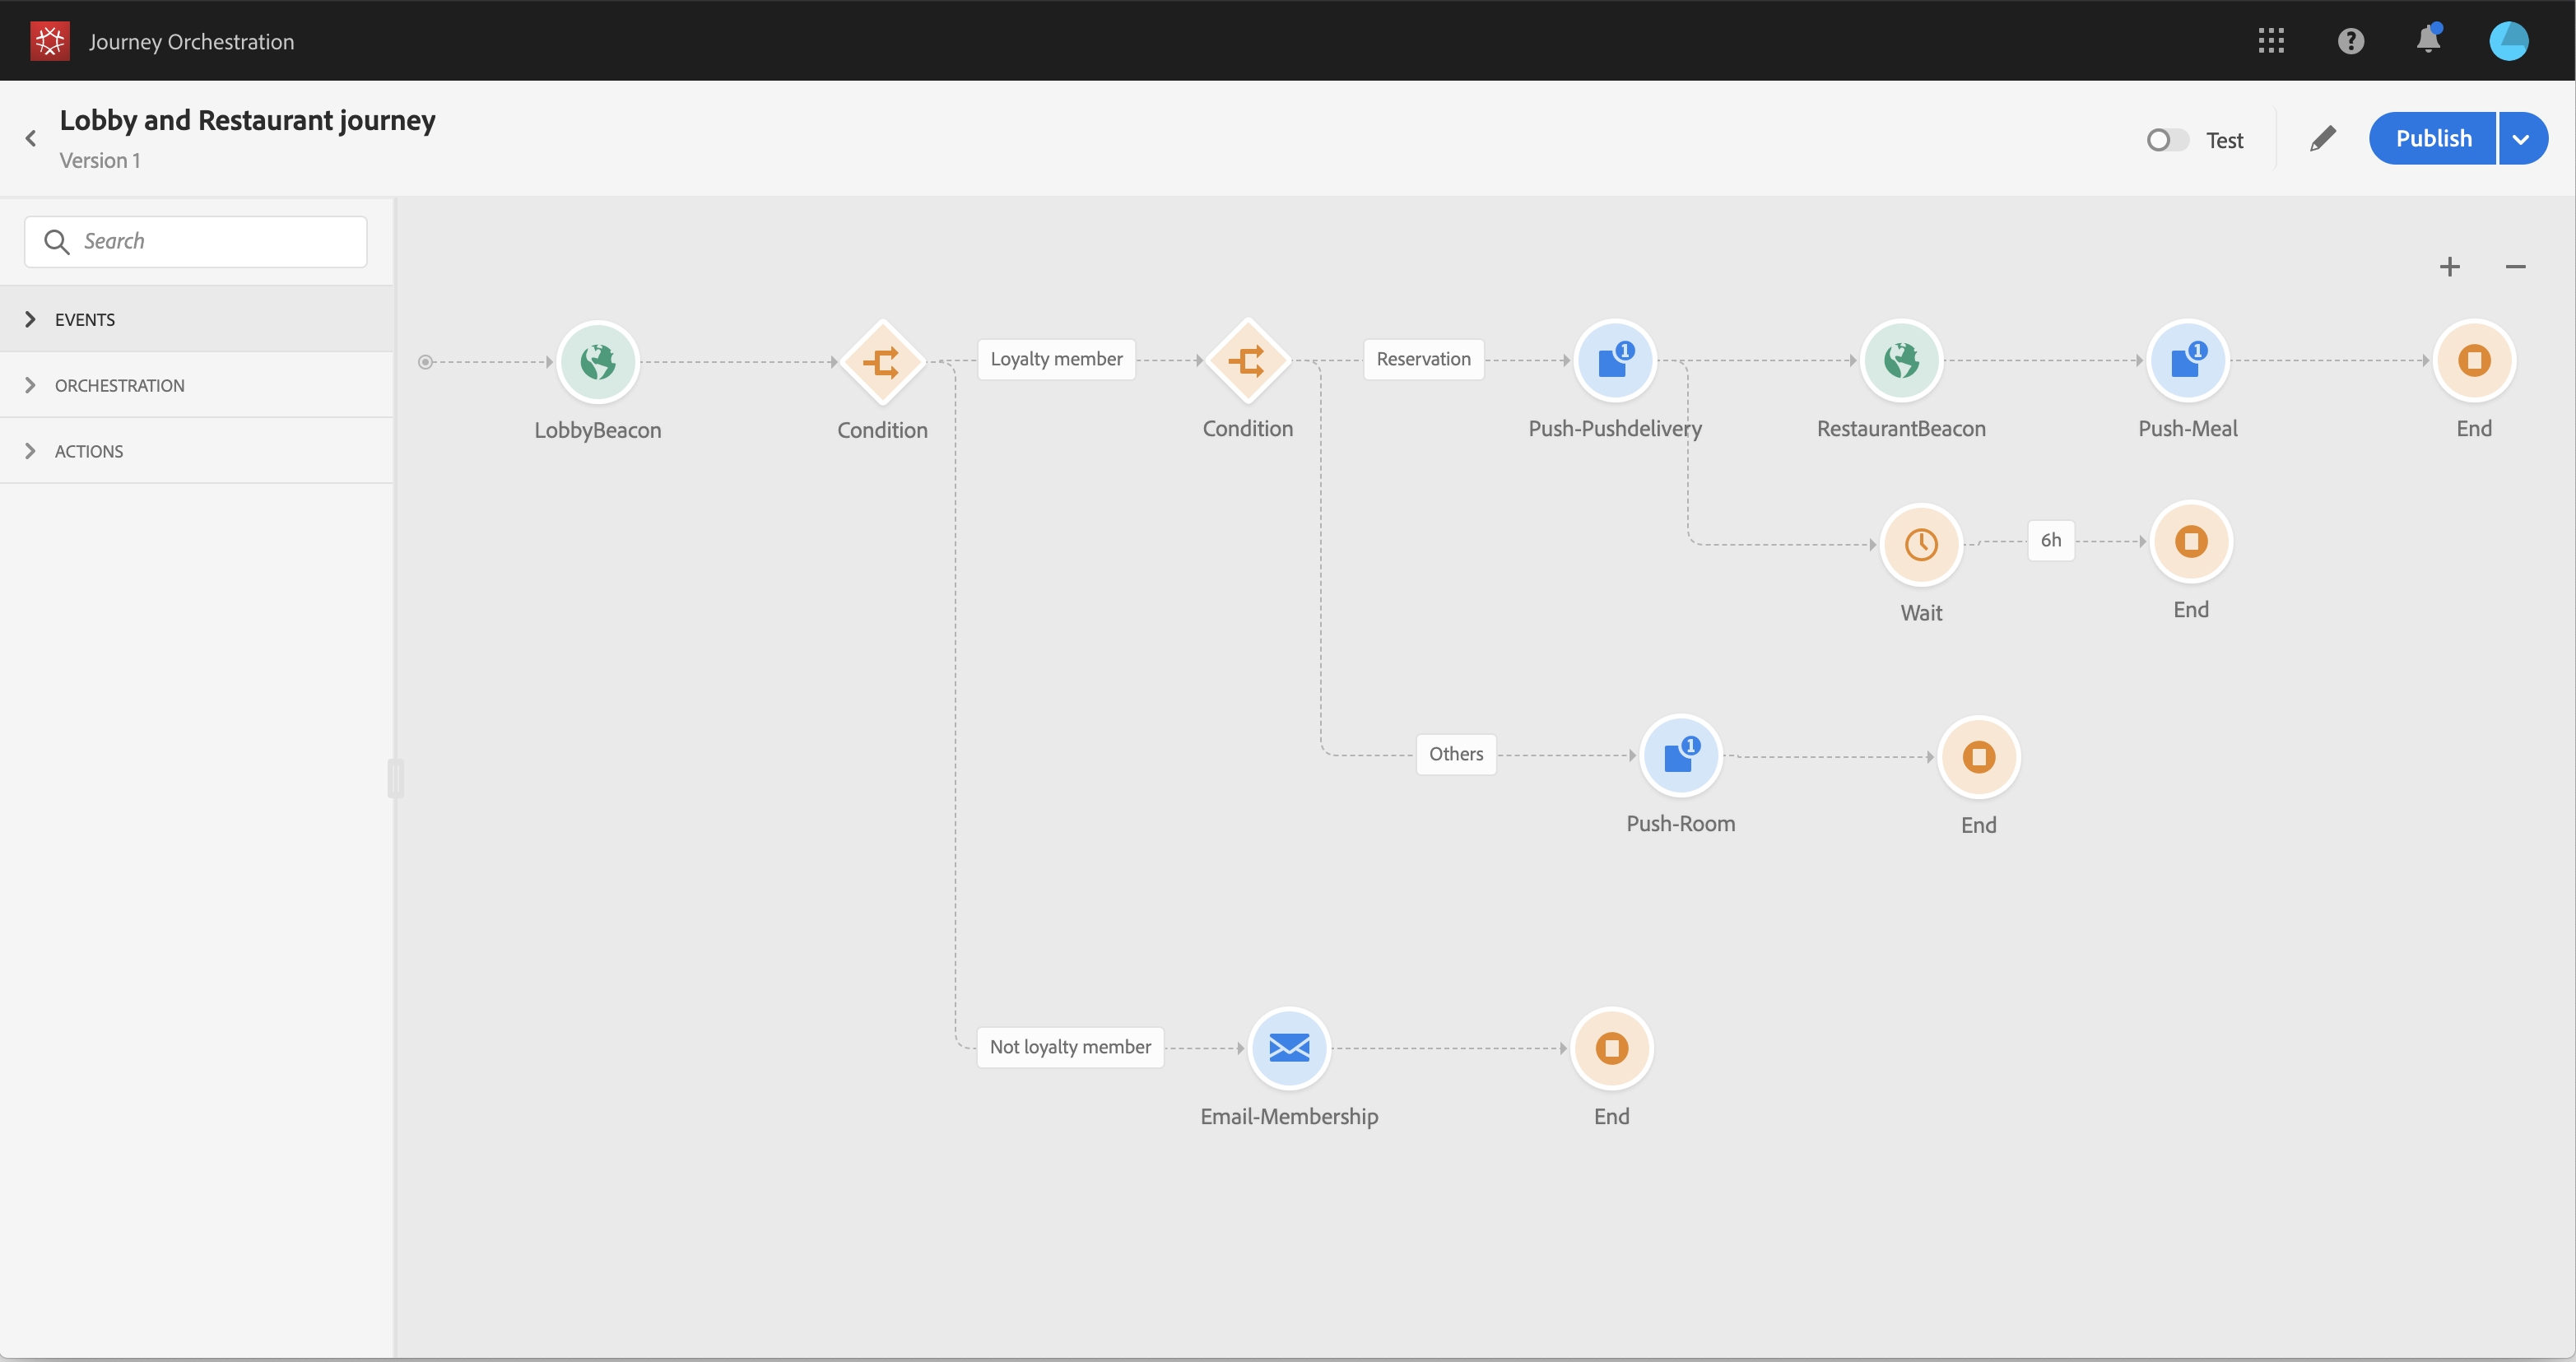This screenshot has width=2576, height=1362.
Task: Select the LobbyBeacon event node
Action: tap(598, 361)
